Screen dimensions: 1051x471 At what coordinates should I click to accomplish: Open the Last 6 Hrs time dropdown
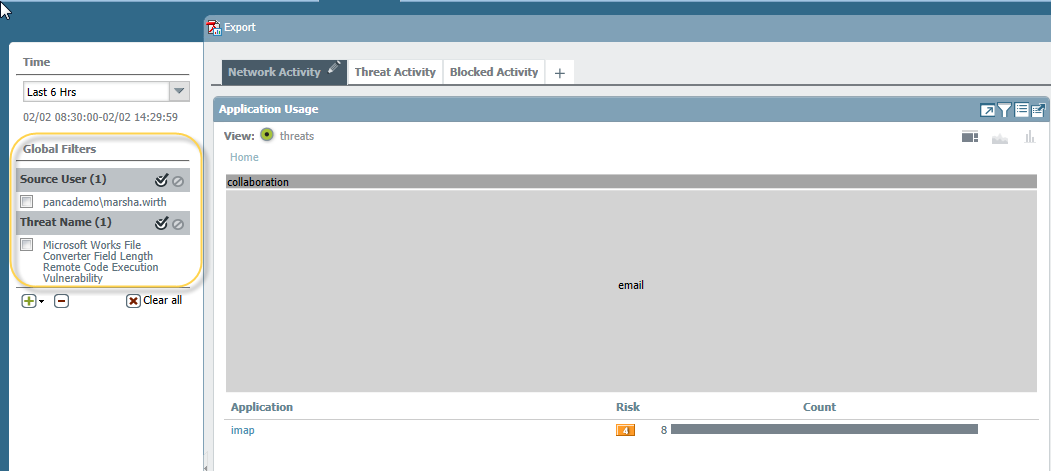click(179, 92)
